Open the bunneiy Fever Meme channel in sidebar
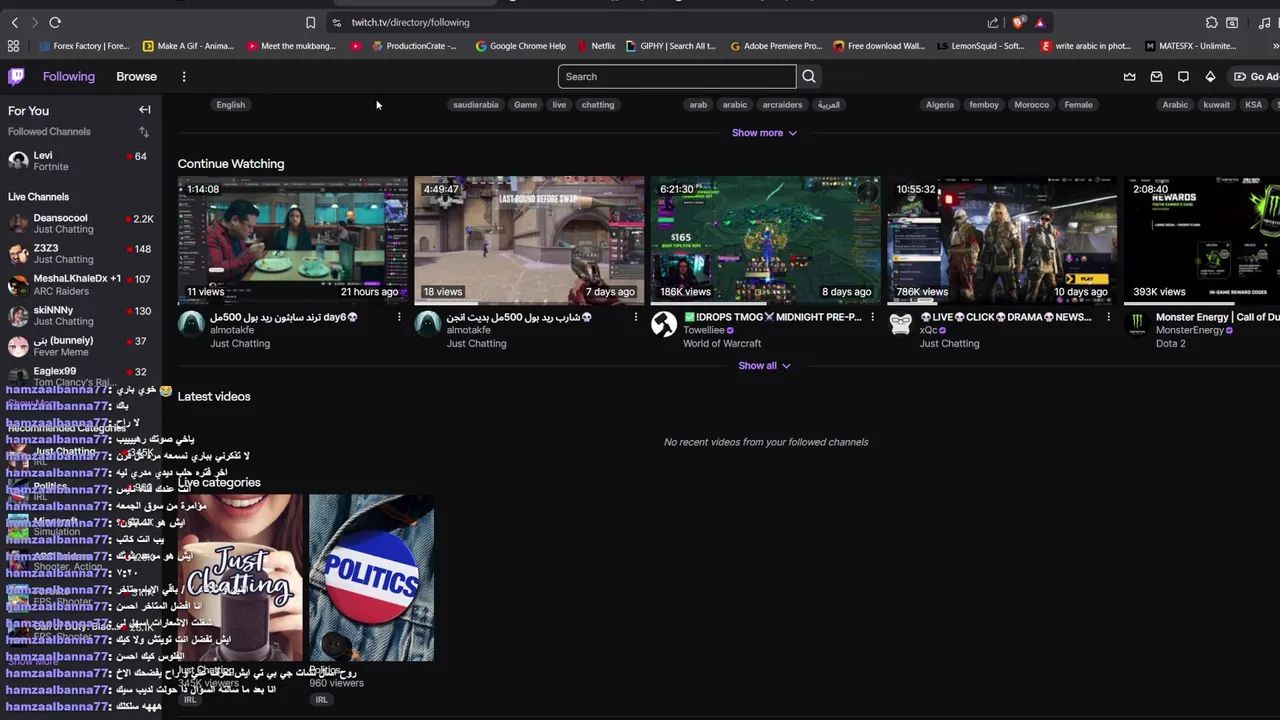The image size is (1280, 720). point(80,346)
